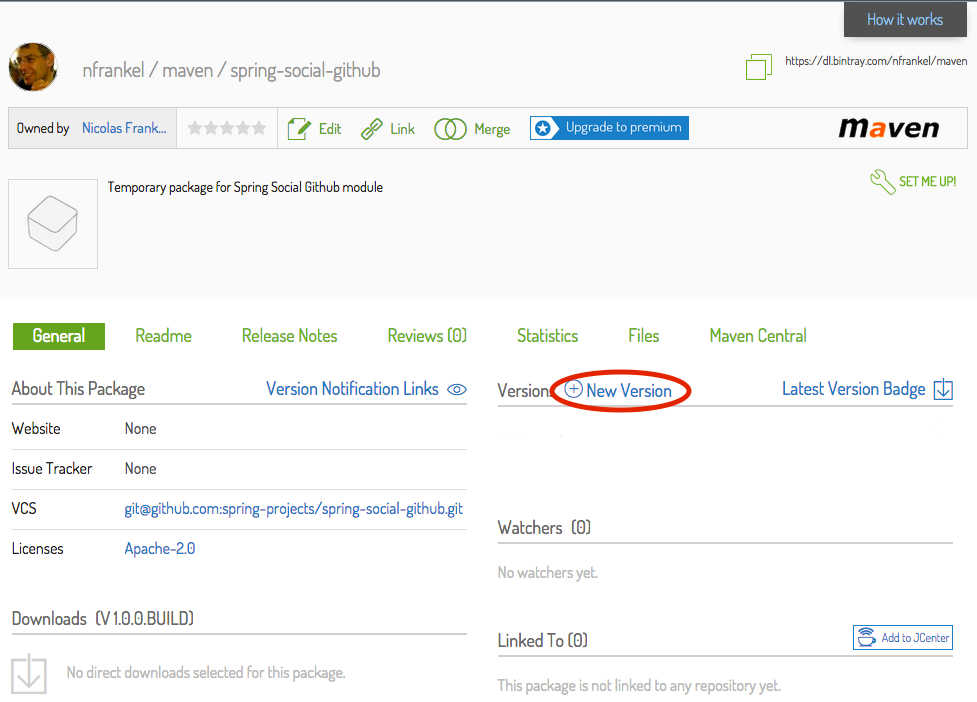Open the How it works button

[x=904, y=20]
